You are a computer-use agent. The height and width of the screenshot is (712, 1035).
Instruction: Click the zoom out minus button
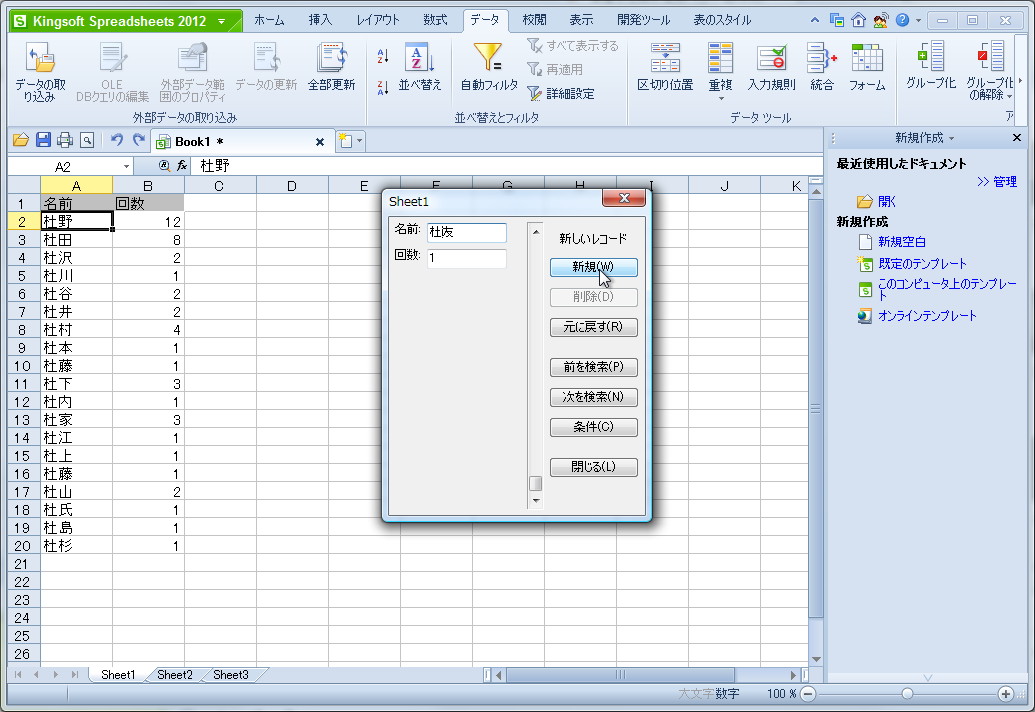coord(808,694)
